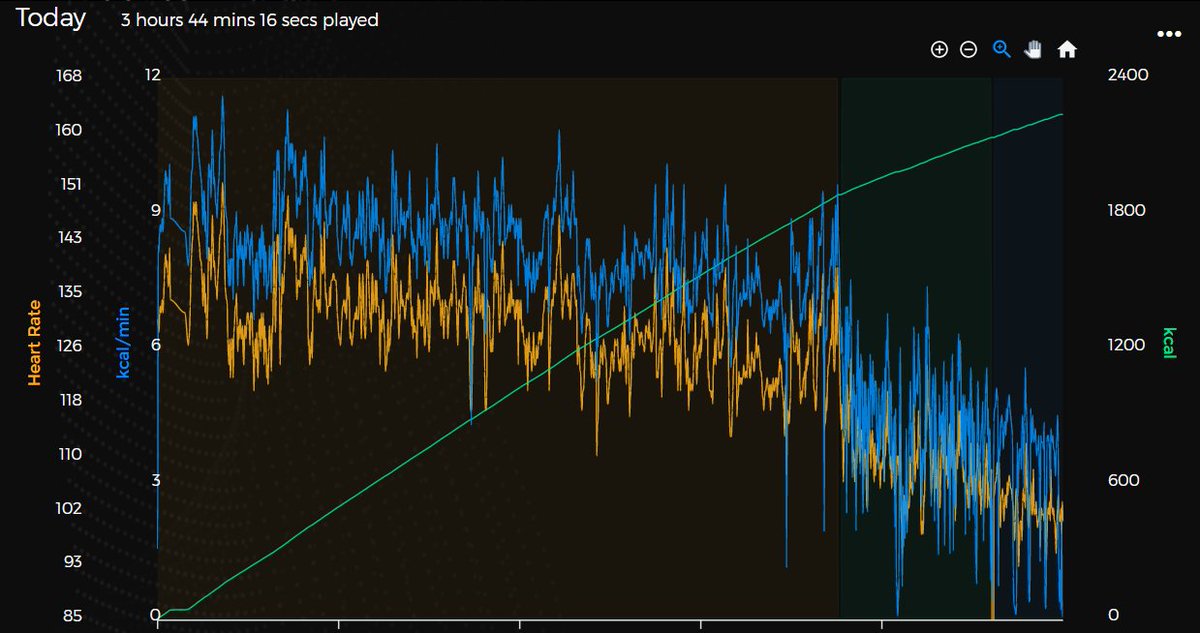Click the blue 'kcal/min' axis label
Screen dimensions: 1200x633
pyautogui.click(x=125, y=342)
